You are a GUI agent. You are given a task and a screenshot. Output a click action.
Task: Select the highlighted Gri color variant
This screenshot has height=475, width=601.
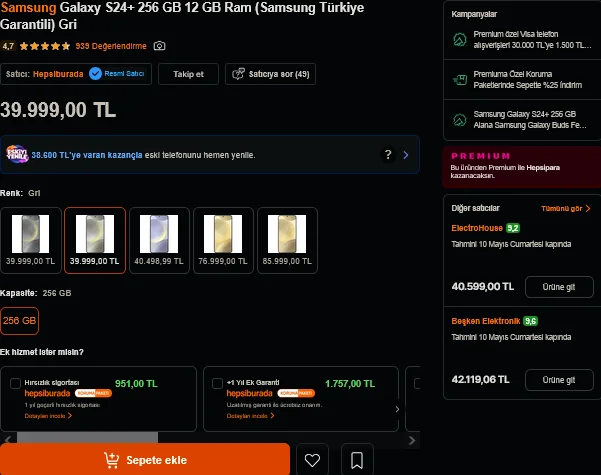pos(95,240)
